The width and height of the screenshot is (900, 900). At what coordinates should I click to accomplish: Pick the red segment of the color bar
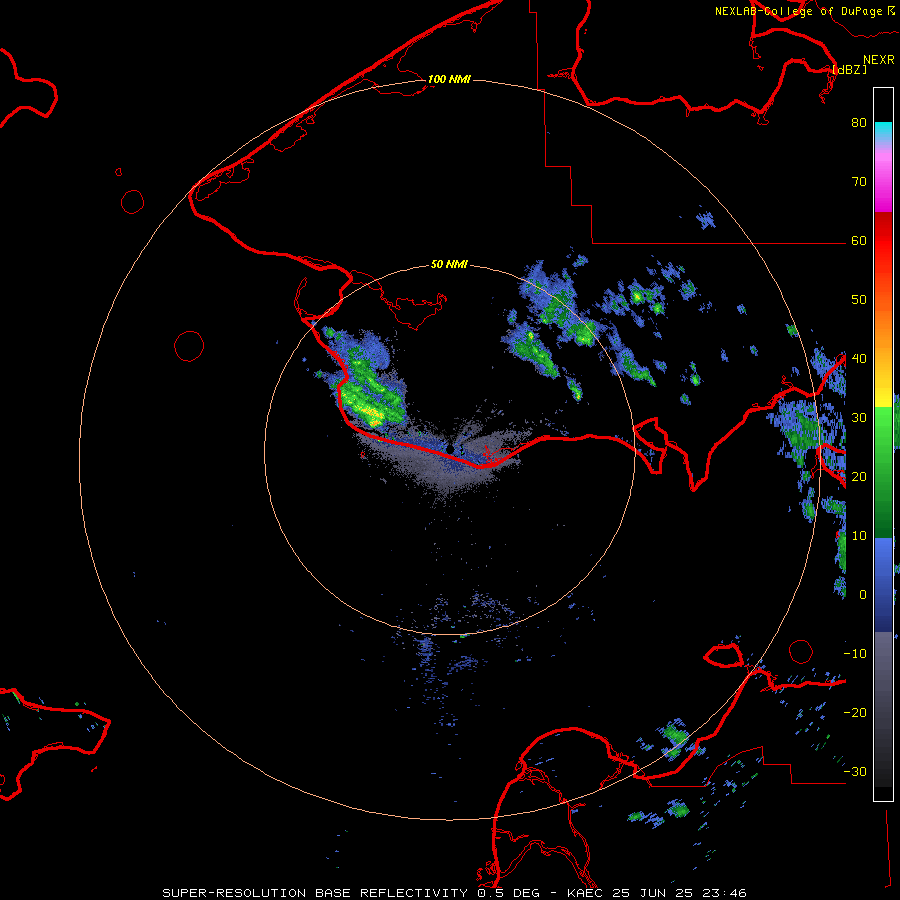click(883, 241)
